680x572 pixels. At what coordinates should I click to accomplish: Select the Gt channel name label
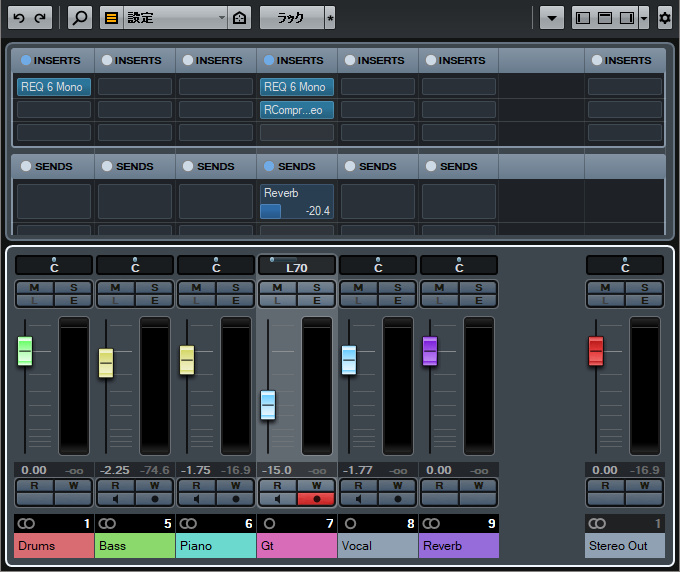297,546
